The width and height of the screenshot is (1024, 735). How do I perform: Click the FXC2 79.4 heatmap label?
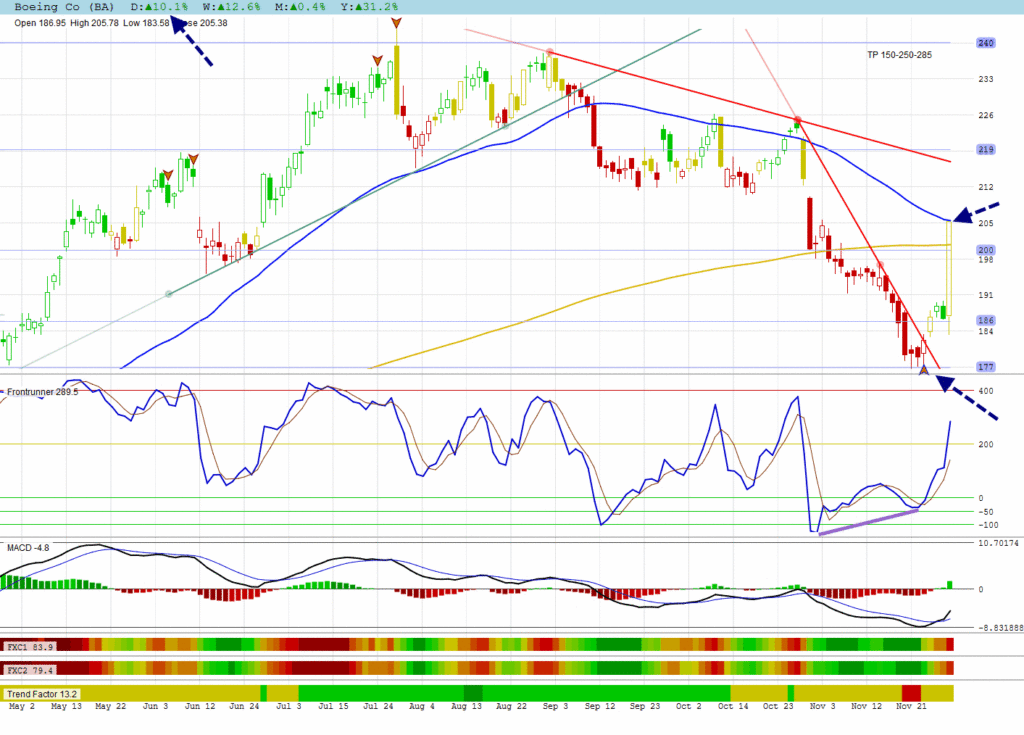coord(30,668)
